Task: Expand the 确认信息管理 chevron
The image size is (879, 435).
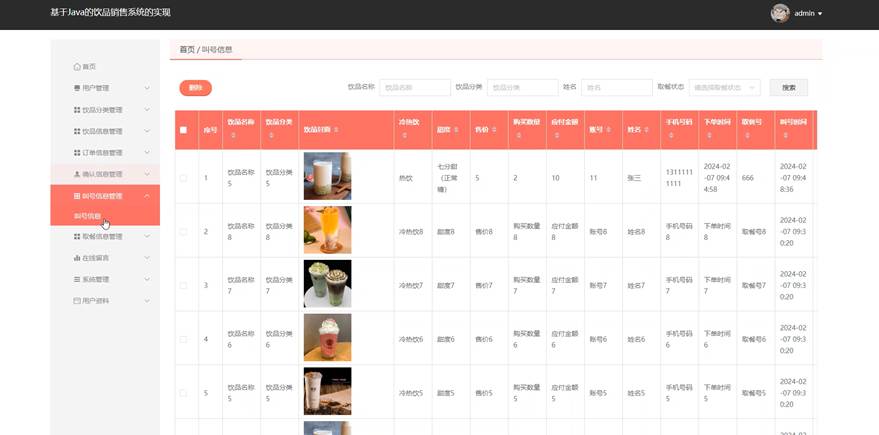Action: pos(147,174)
